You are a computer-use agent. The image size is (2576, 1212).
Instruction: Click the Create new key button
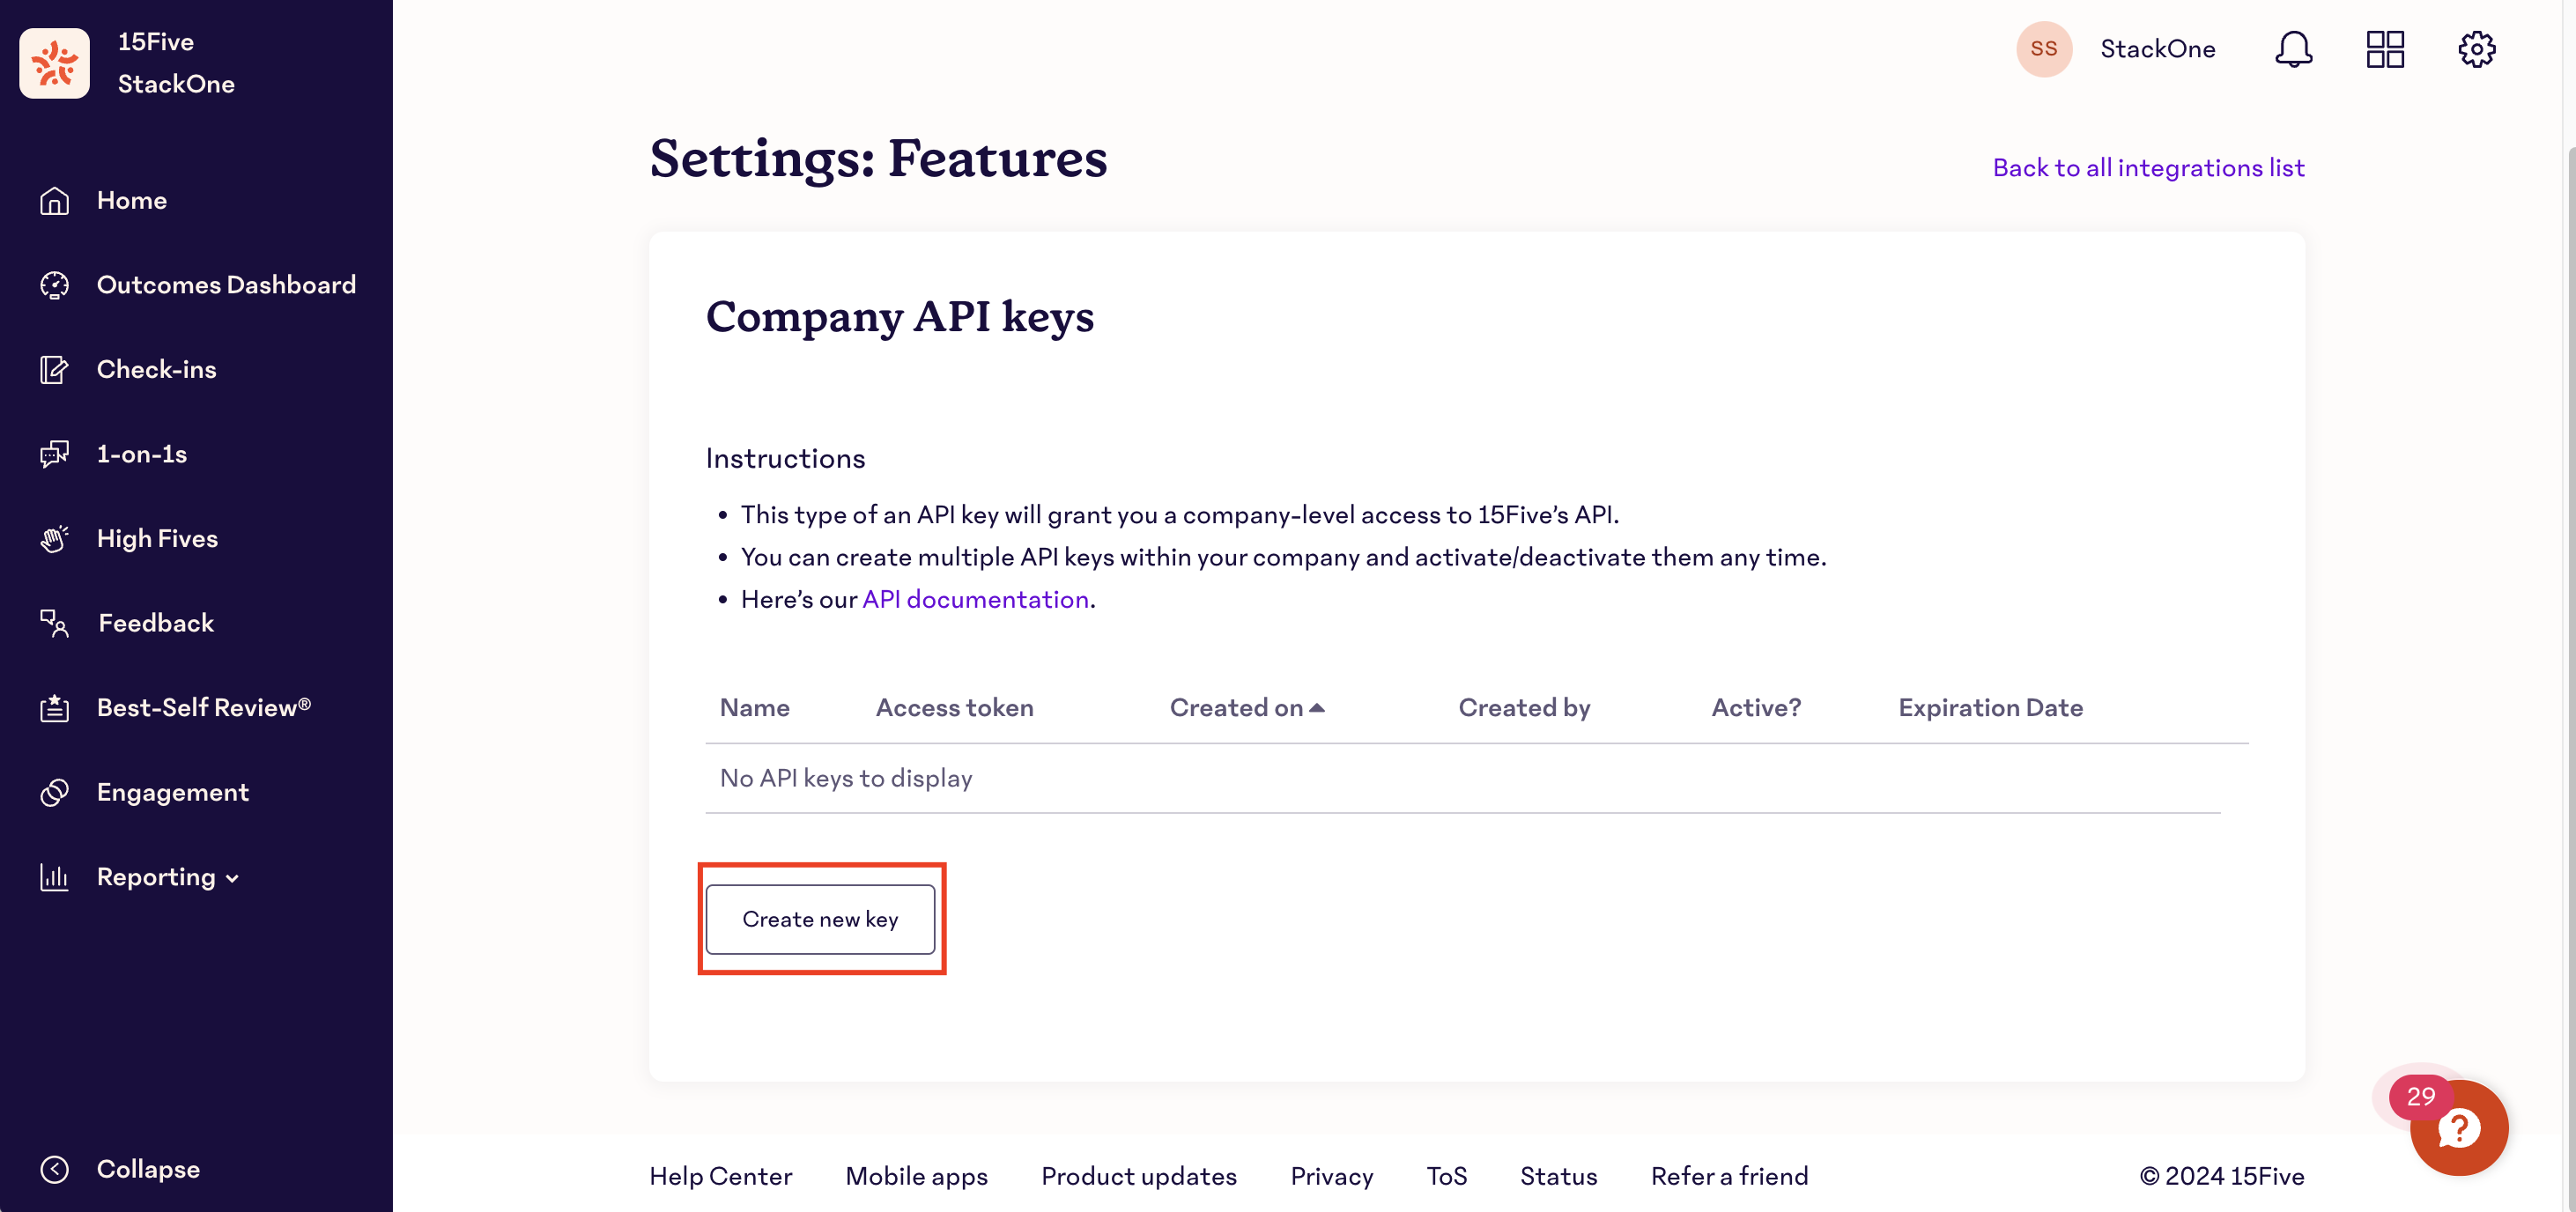(820, 919)
